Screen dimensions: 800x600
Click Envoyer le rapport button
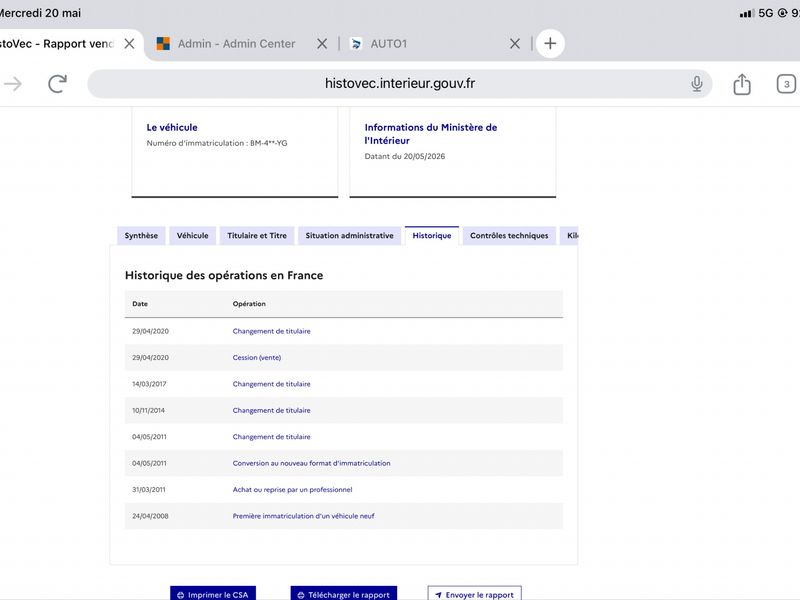(x=474, y=594)
